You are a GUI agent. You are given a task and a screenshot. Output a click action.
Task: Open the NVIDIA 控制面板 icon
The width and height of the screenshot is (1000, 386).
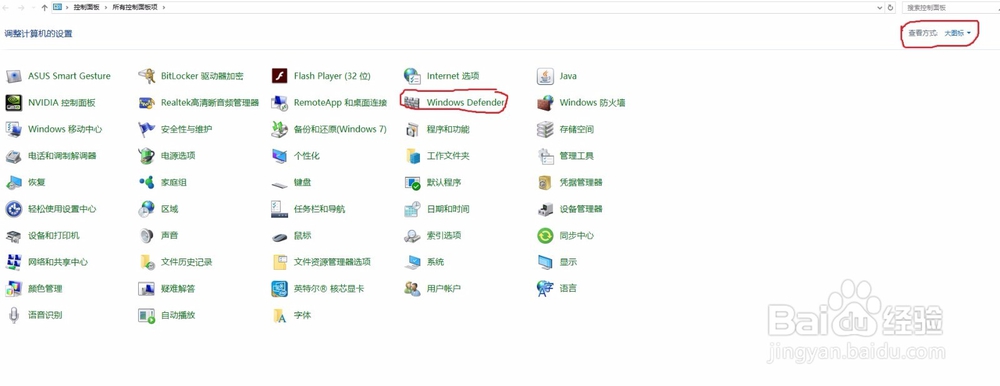[13, 103]
